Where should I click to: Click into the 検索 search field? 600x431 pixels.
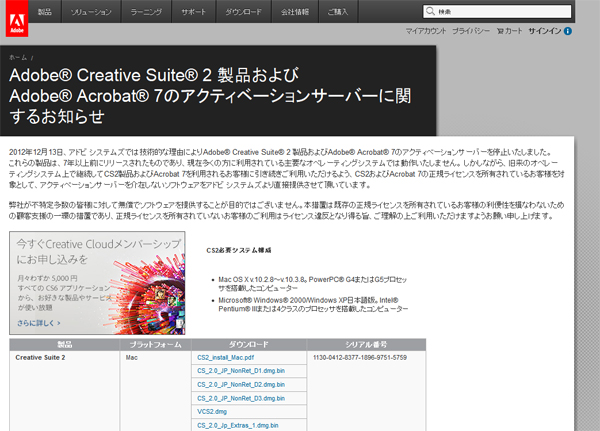coord(497,11)
